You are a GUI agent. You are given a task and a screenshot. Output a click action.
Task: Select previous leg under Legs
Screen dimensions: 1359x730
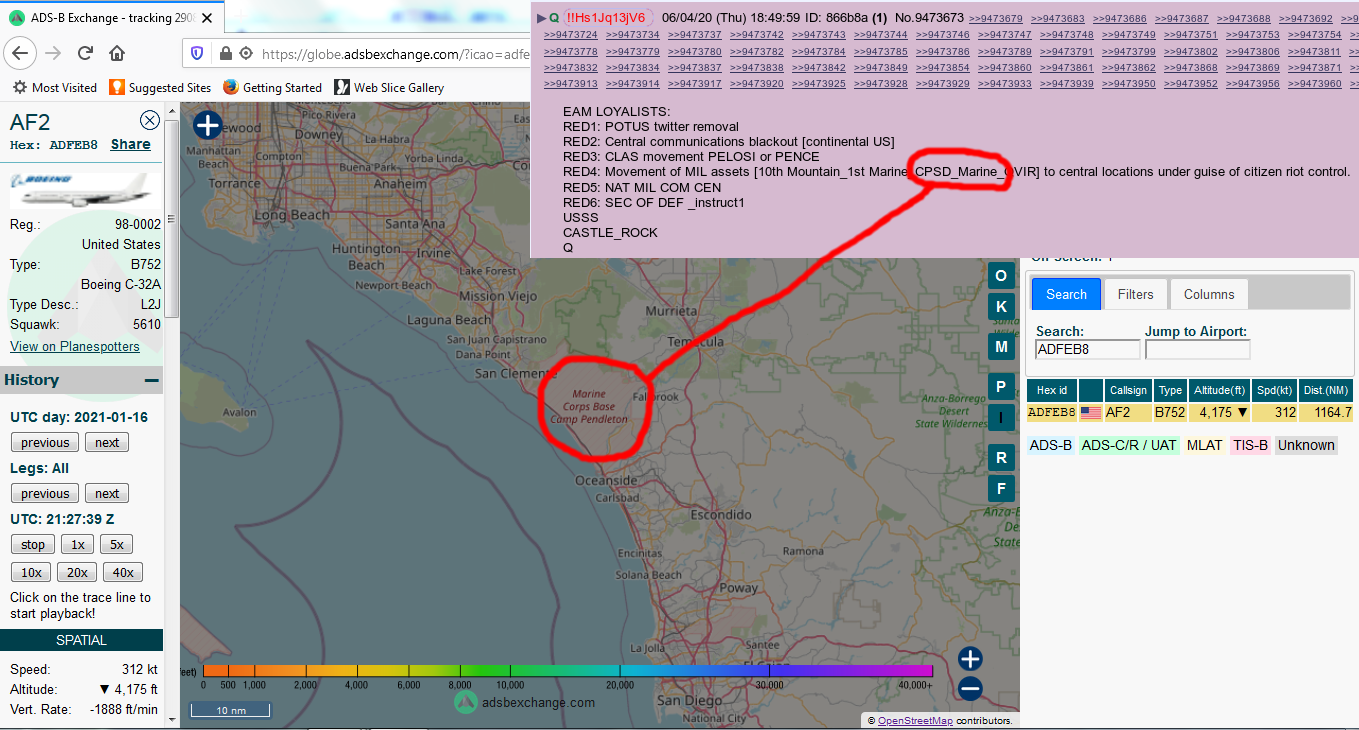pyautogui.click(x=45, y=493)
